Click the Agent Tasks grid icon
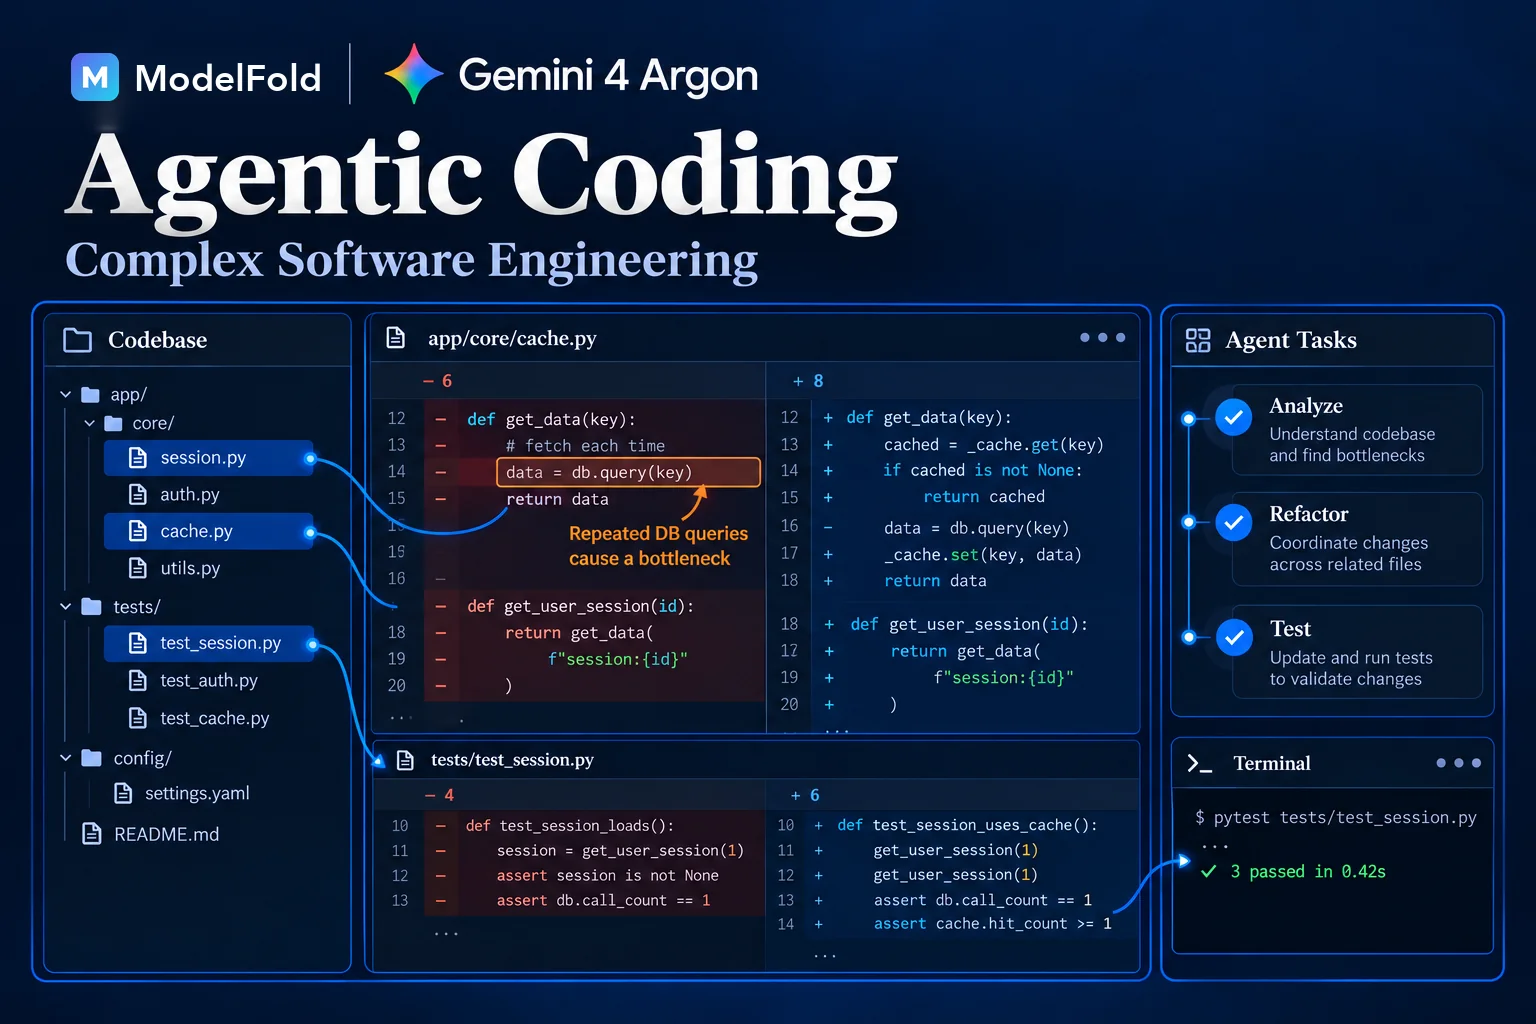The image size is (1536, 1024). 1198,340
